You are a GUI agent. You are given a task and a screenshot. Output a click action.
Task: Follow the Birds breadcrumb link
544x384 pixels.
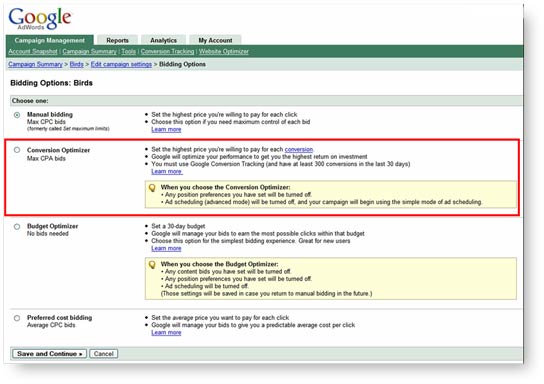pyautogui.click(x=77, y=64)
